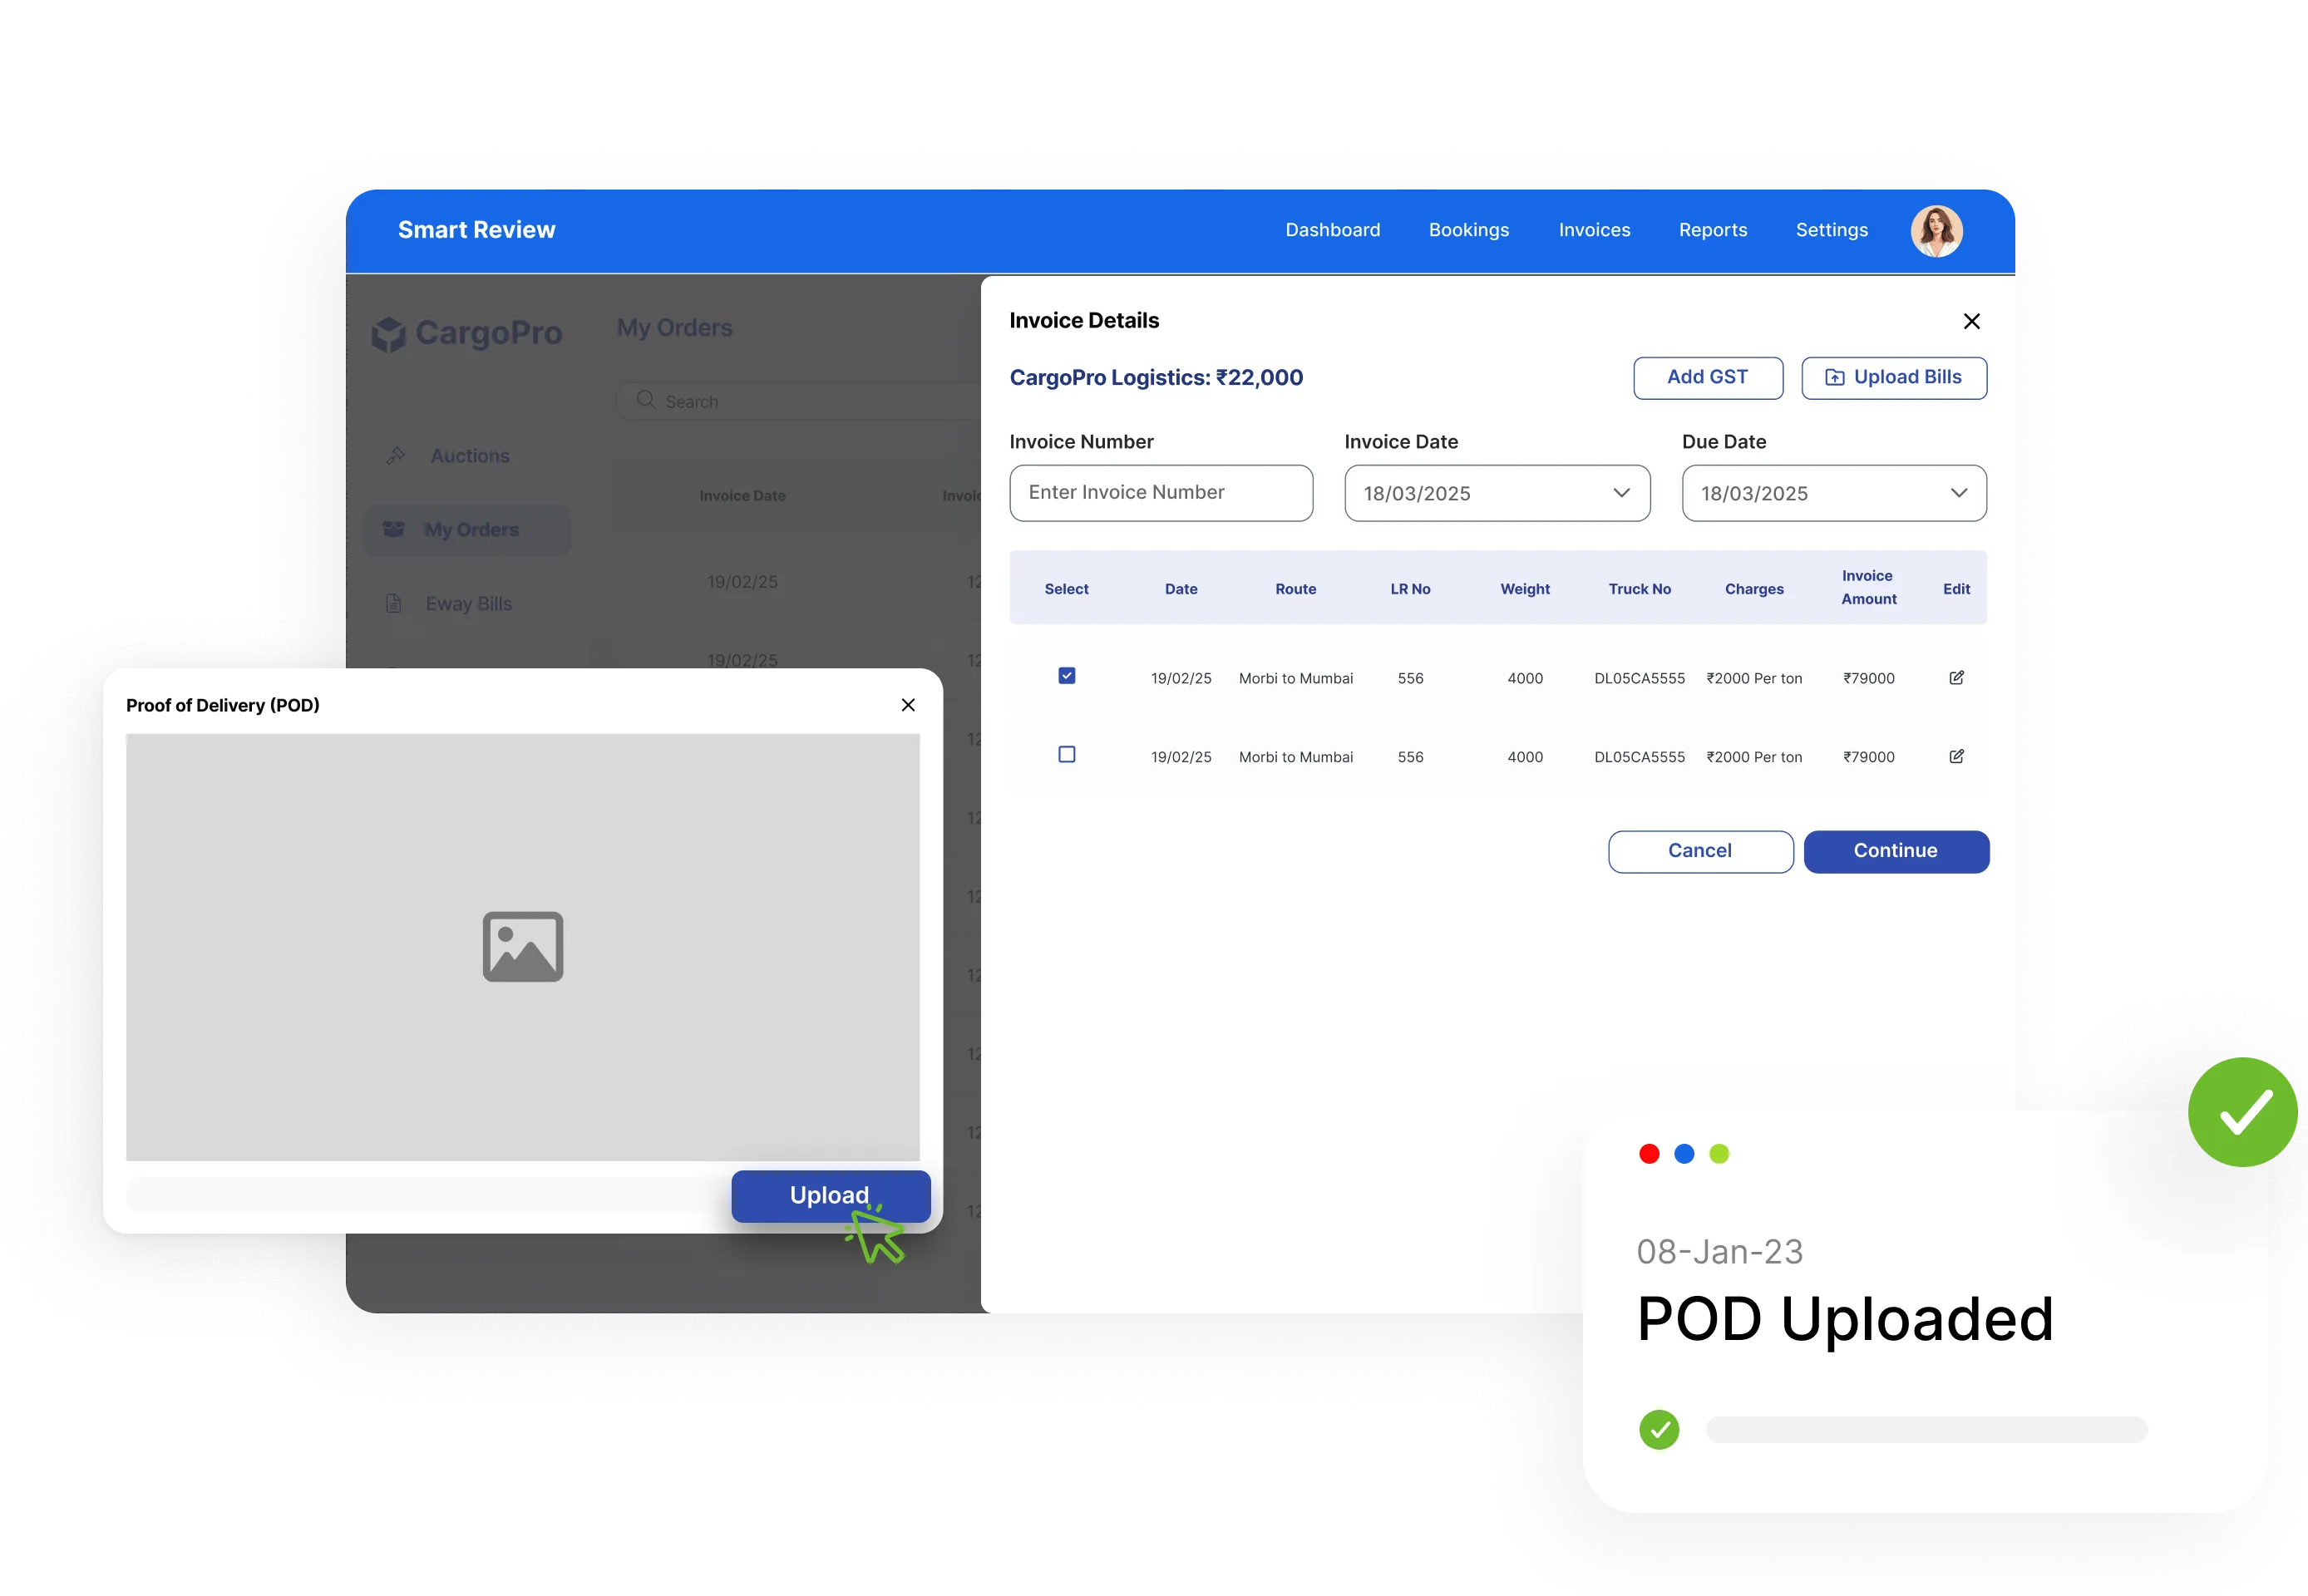The width and height of the screenshot is (2308, 1596).
Task: Click the Upload button in POD dialog
Action: pyautogui.click(x=830, y=1197)
